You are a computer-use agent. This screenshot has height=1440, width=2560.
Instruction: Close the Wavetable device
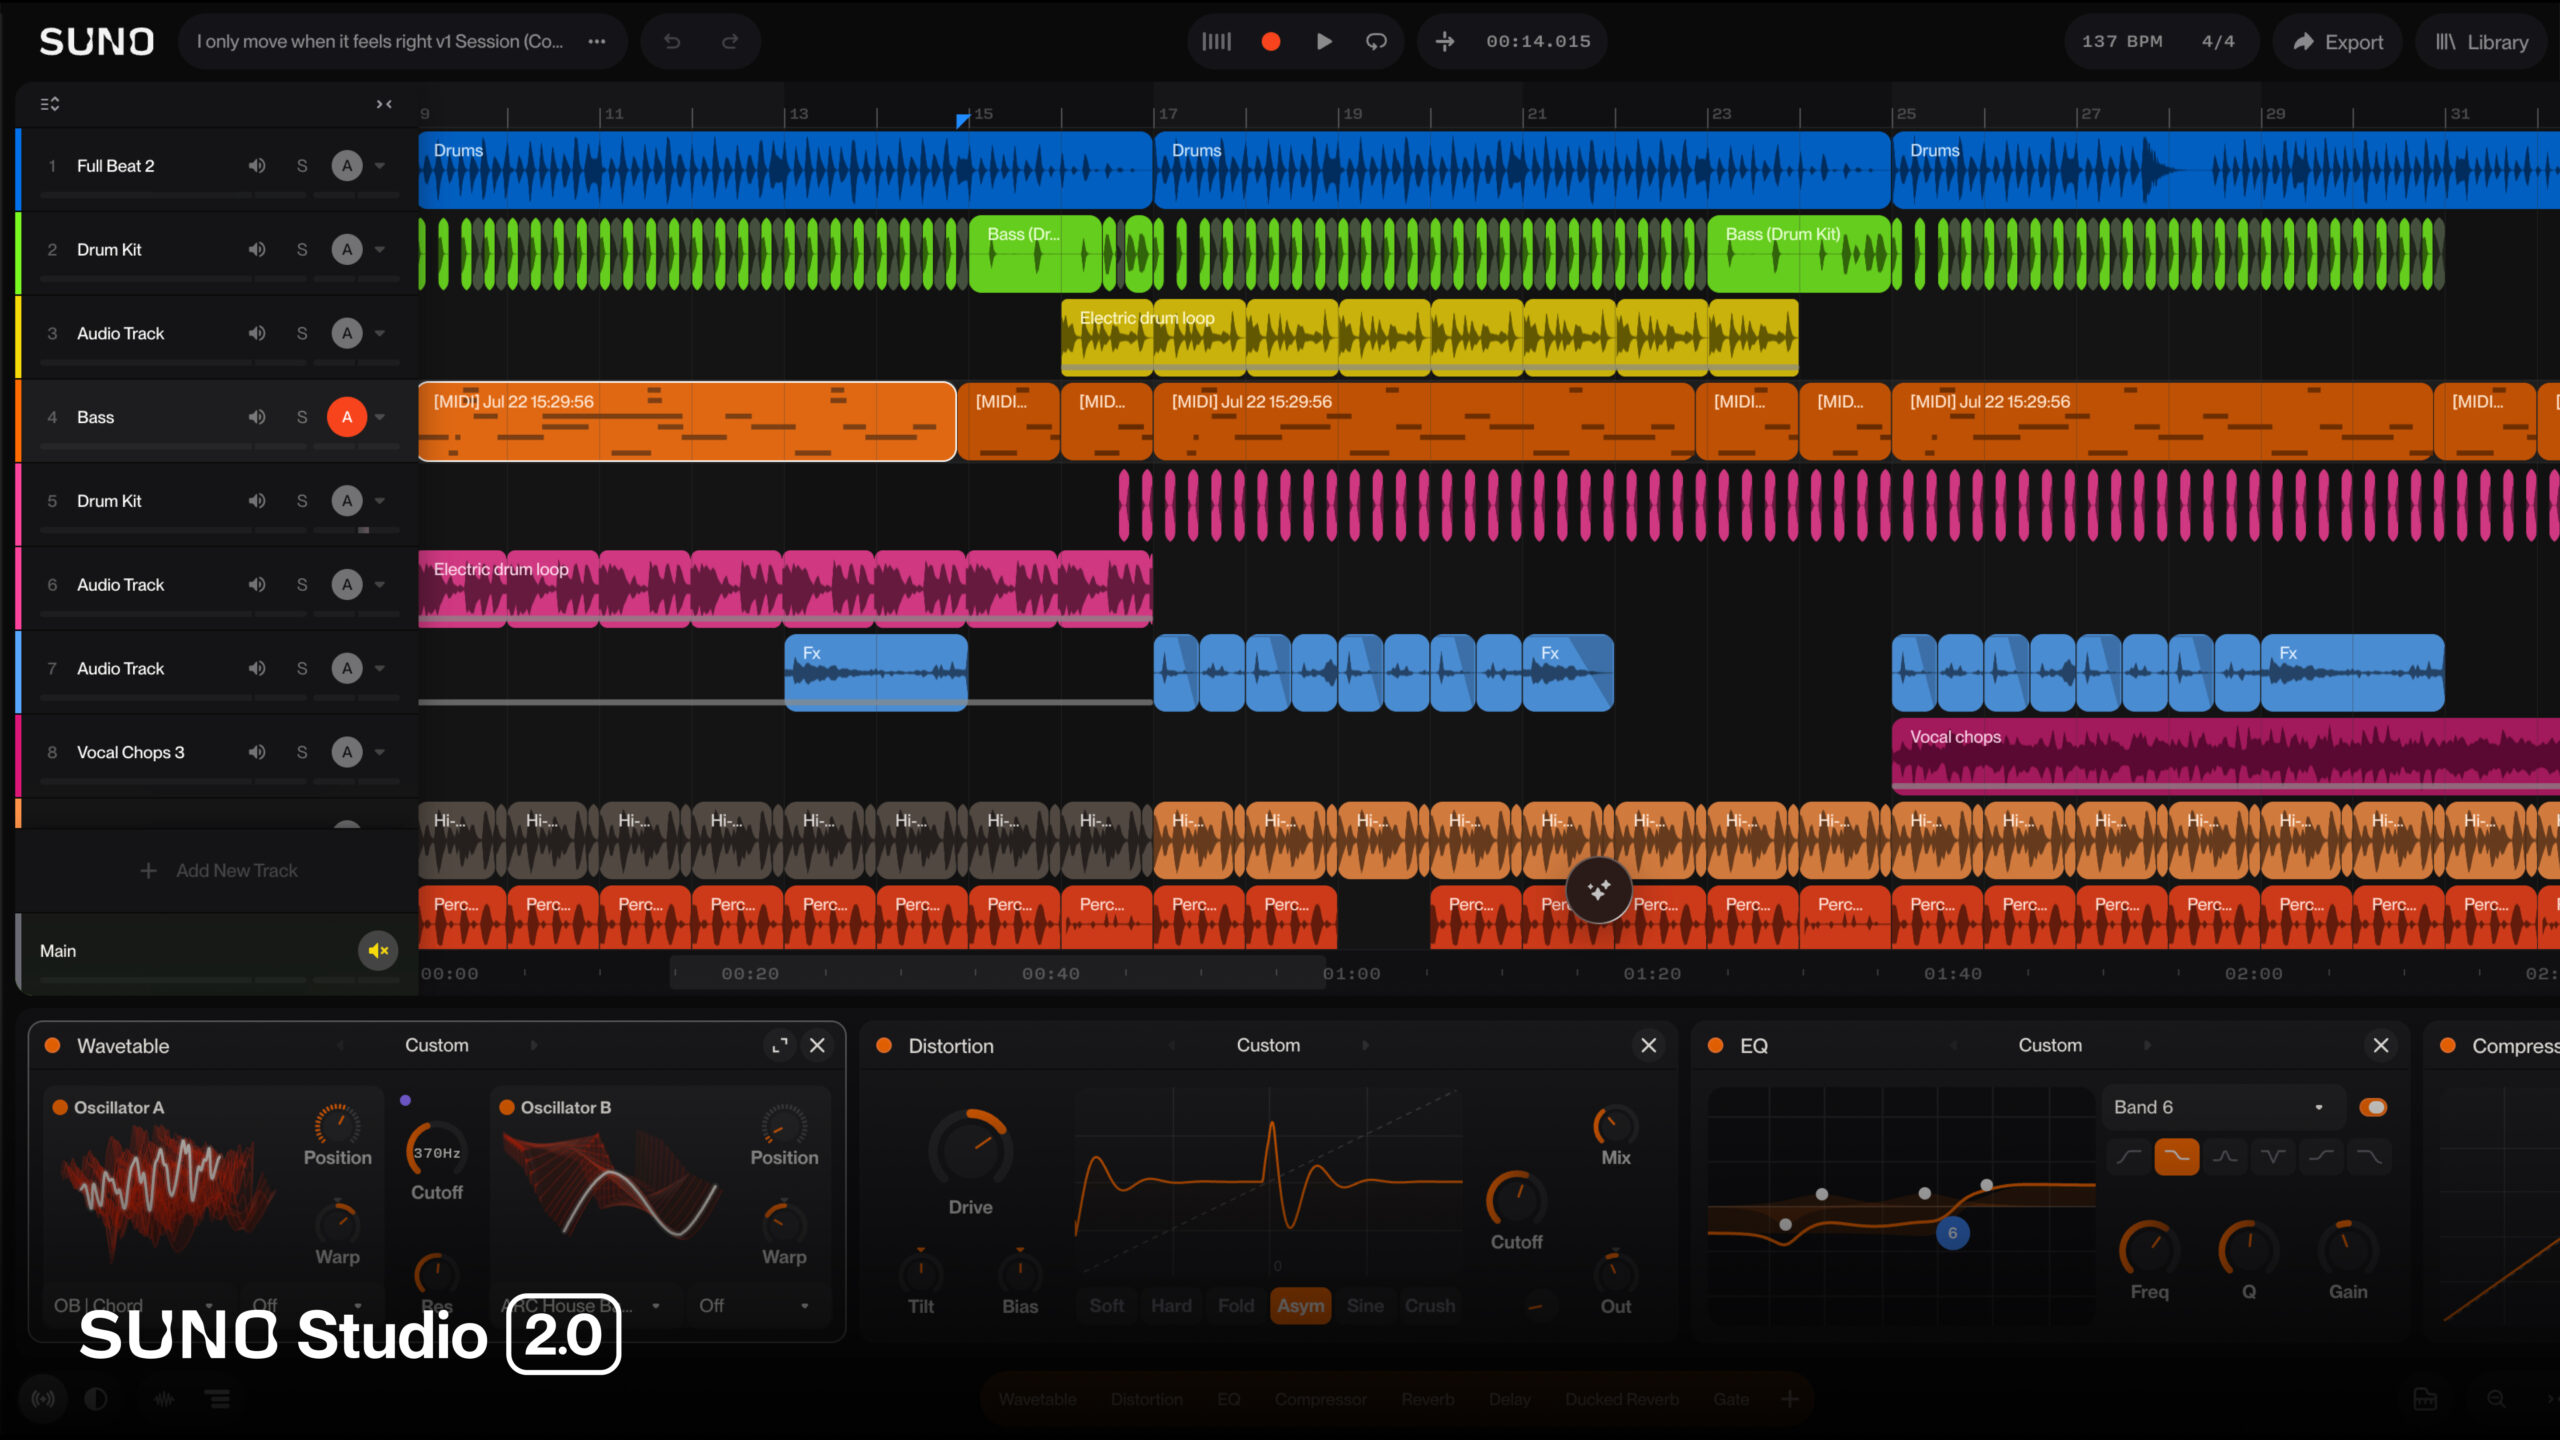point(817,1045)
